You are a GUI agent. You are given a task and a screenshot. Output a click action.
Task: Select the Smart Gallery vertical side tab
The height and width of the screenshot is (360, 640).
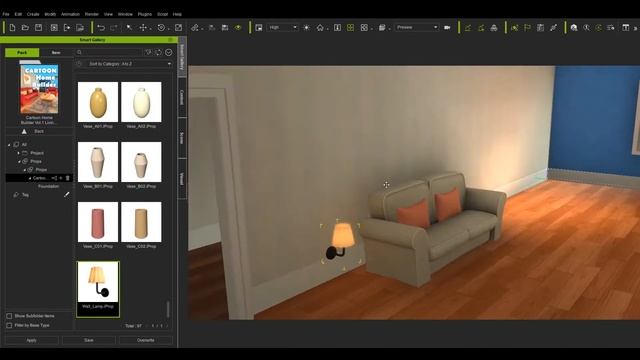tap(182, 57)
